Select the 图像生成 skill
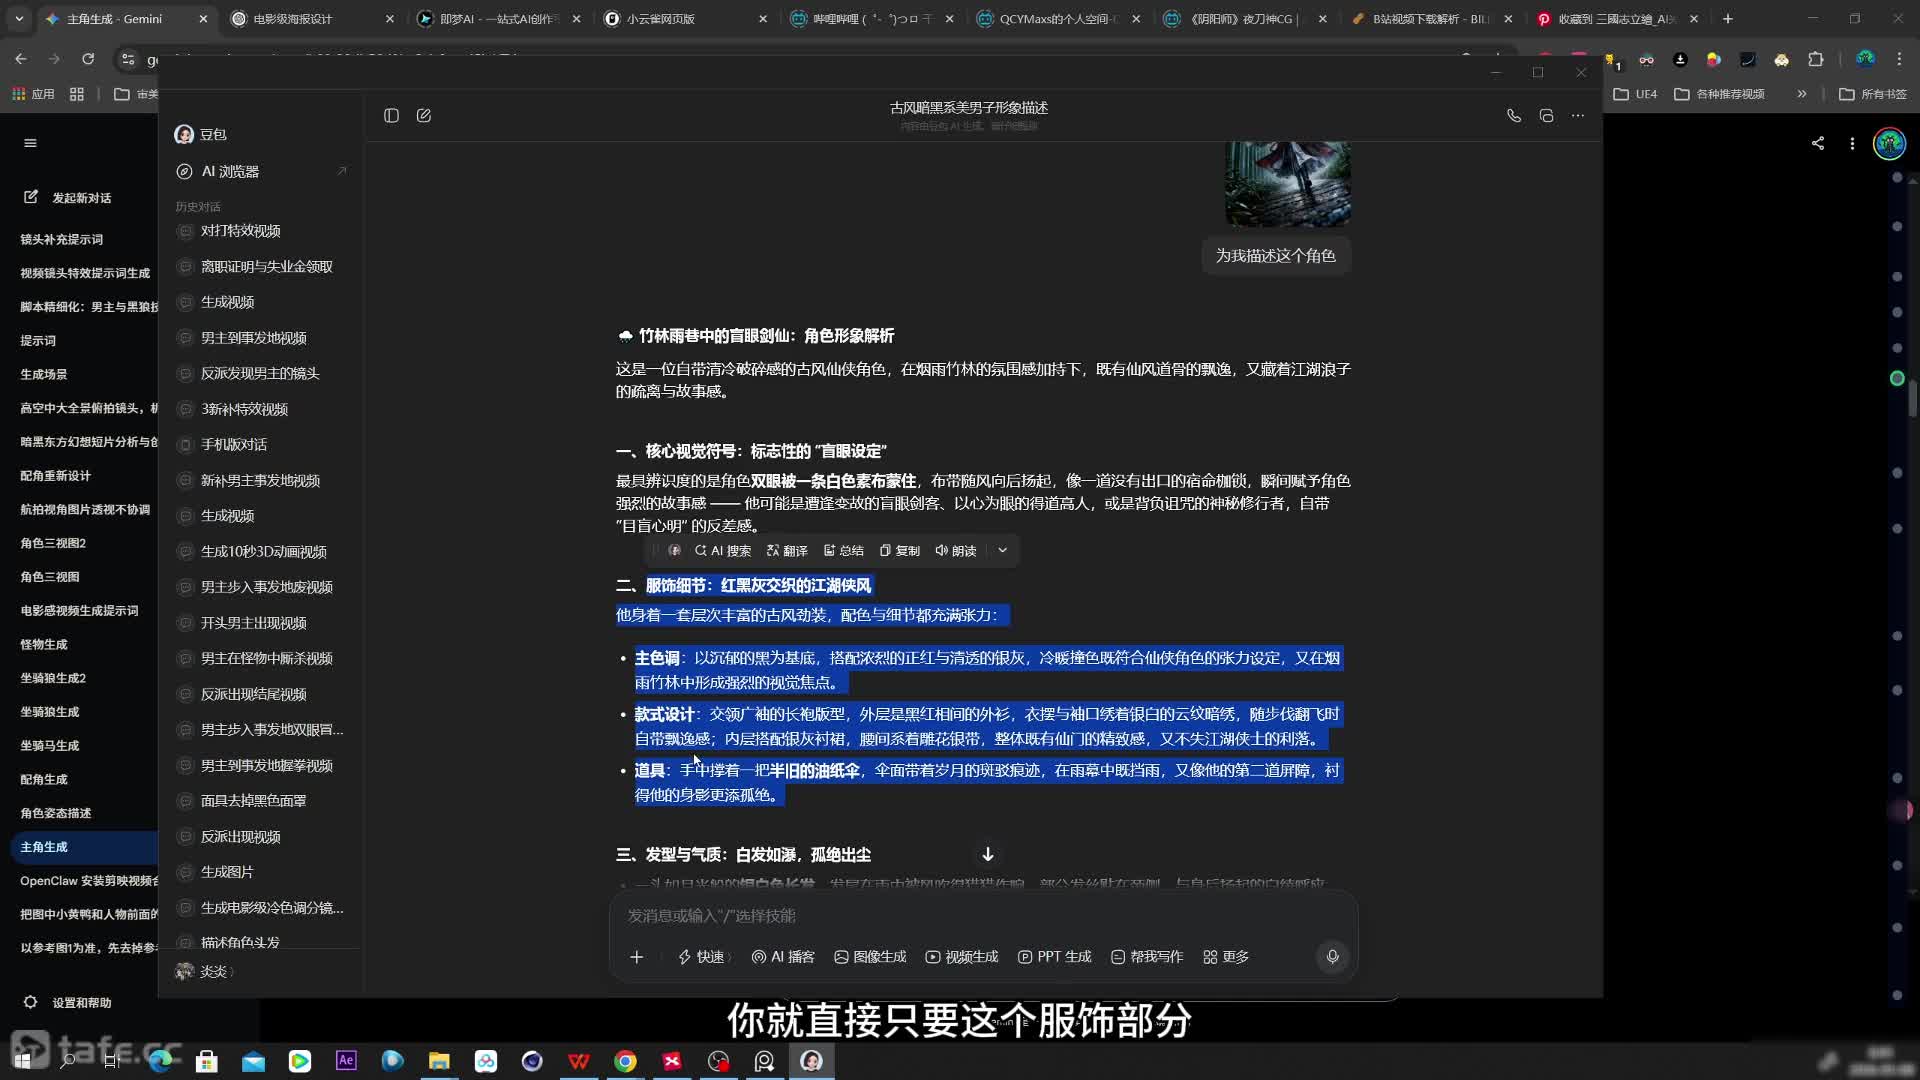The height and width of the screenshot is (1080, 1920). click(x=870, y=957)
